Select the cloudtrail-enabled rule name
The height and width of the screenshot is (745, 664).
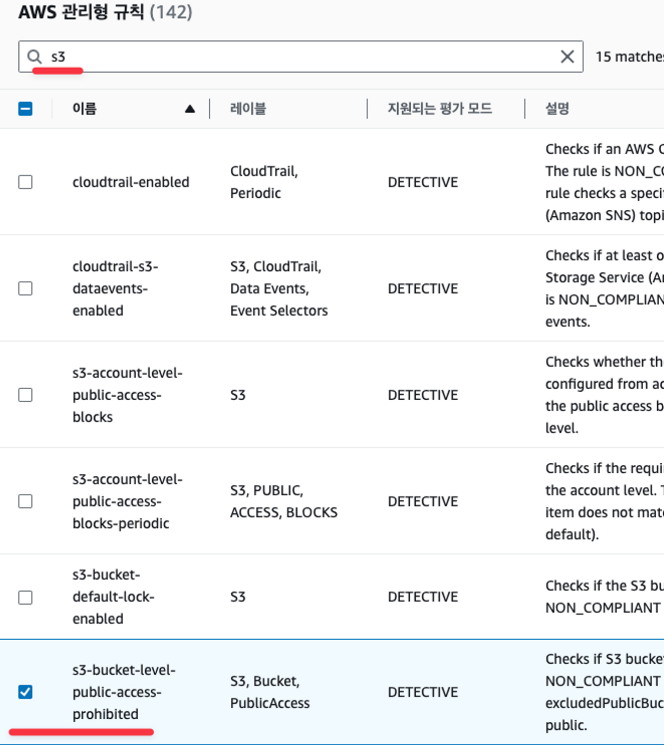(x=131, y=182)
